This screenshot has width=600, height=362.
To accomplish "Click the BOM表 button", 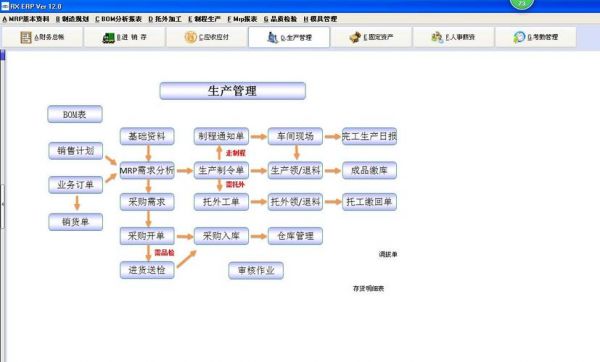I will (x=75, y=114).
